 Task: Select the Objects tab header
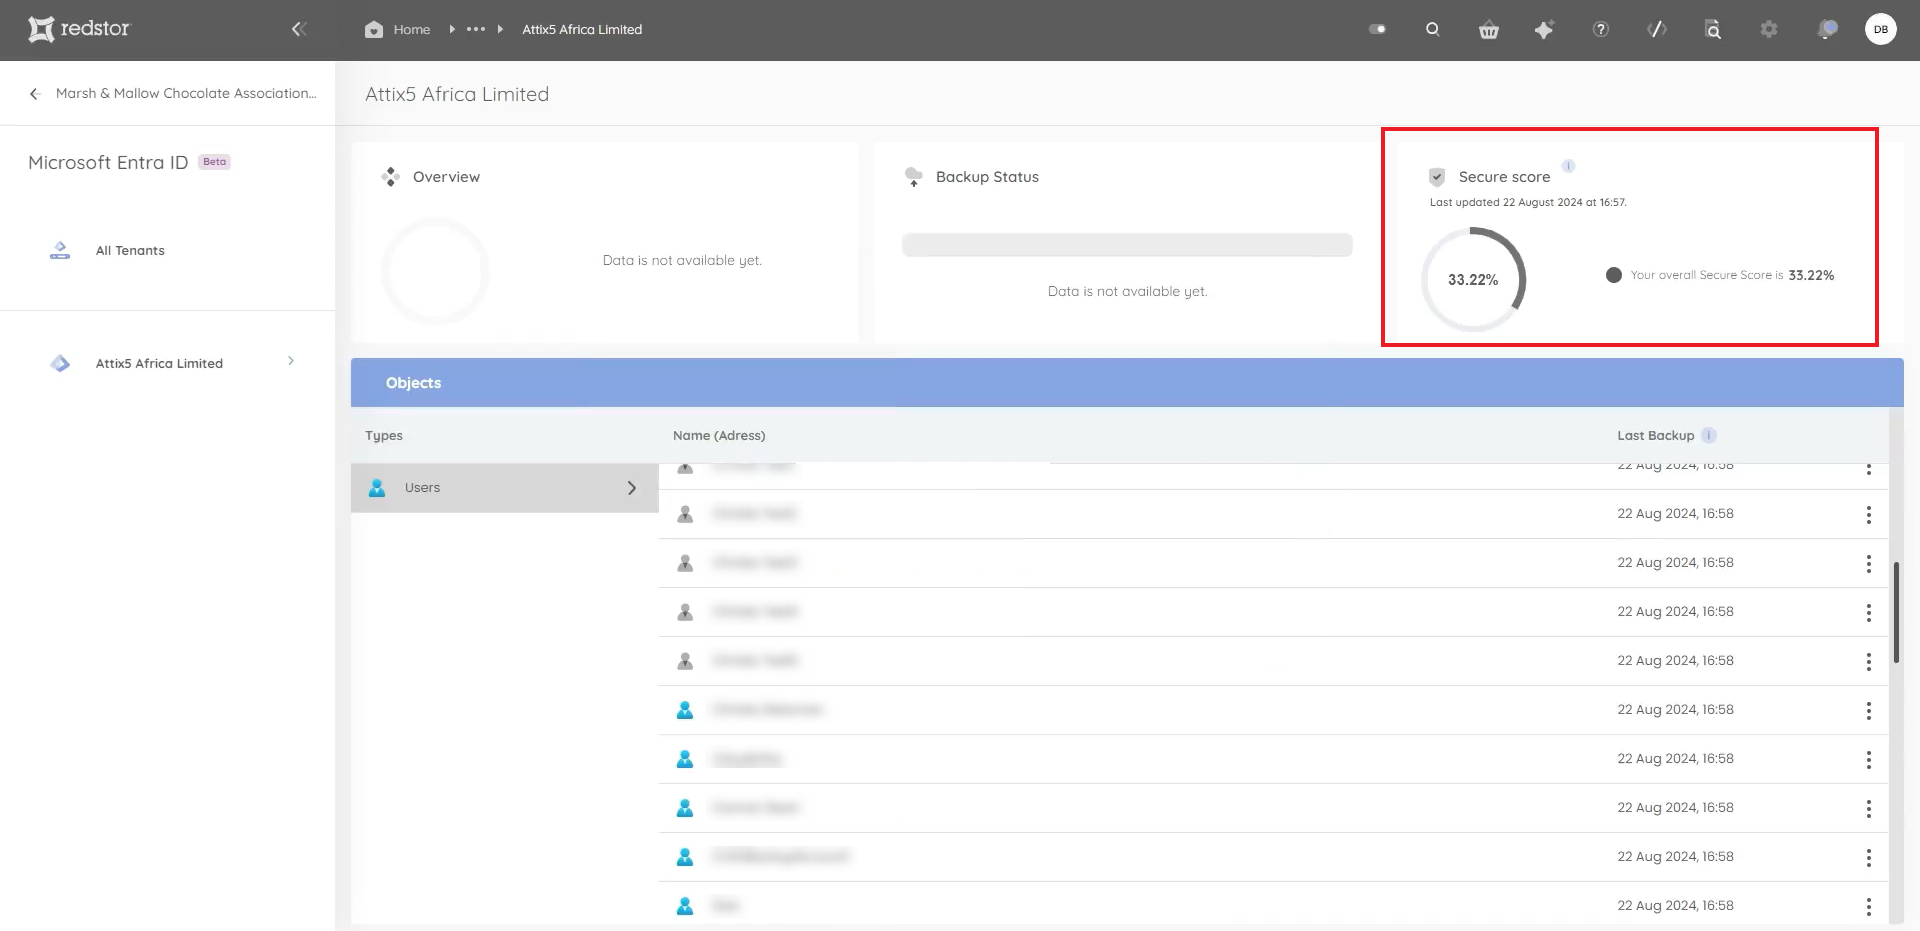[413, 383]
